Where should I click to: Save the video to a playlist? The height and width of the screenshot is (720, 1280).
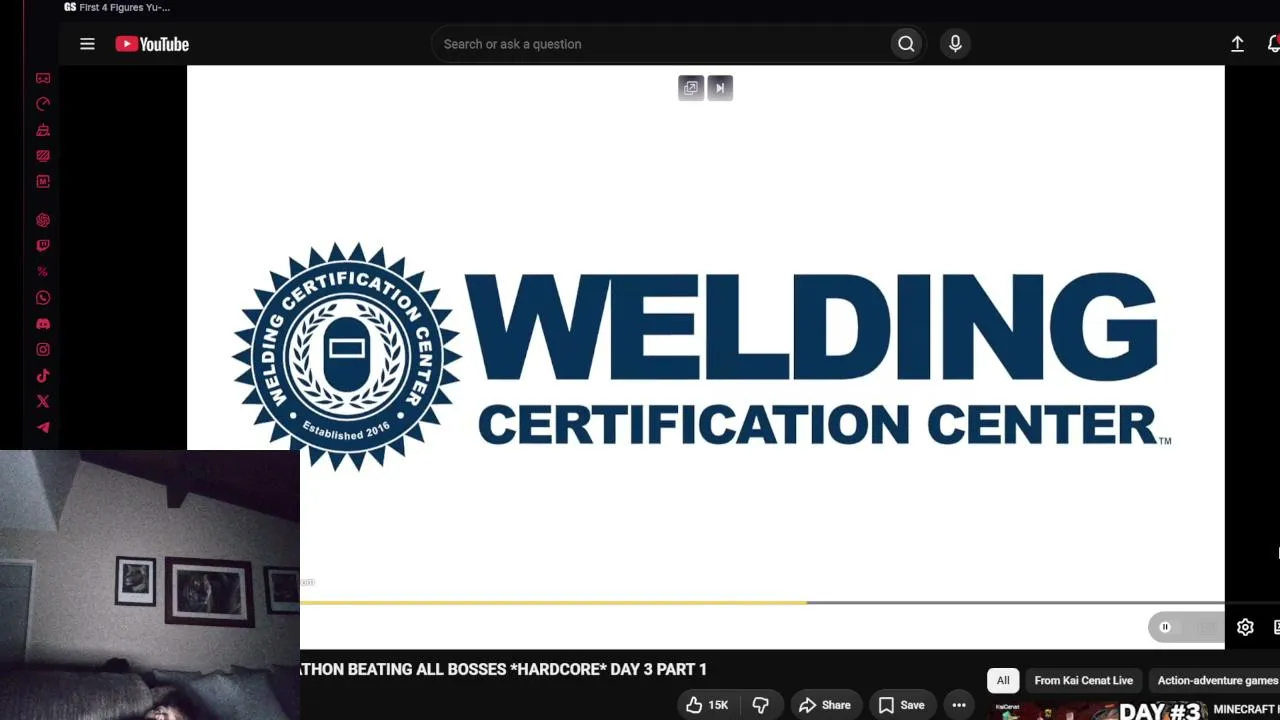[x=901, y=705]
